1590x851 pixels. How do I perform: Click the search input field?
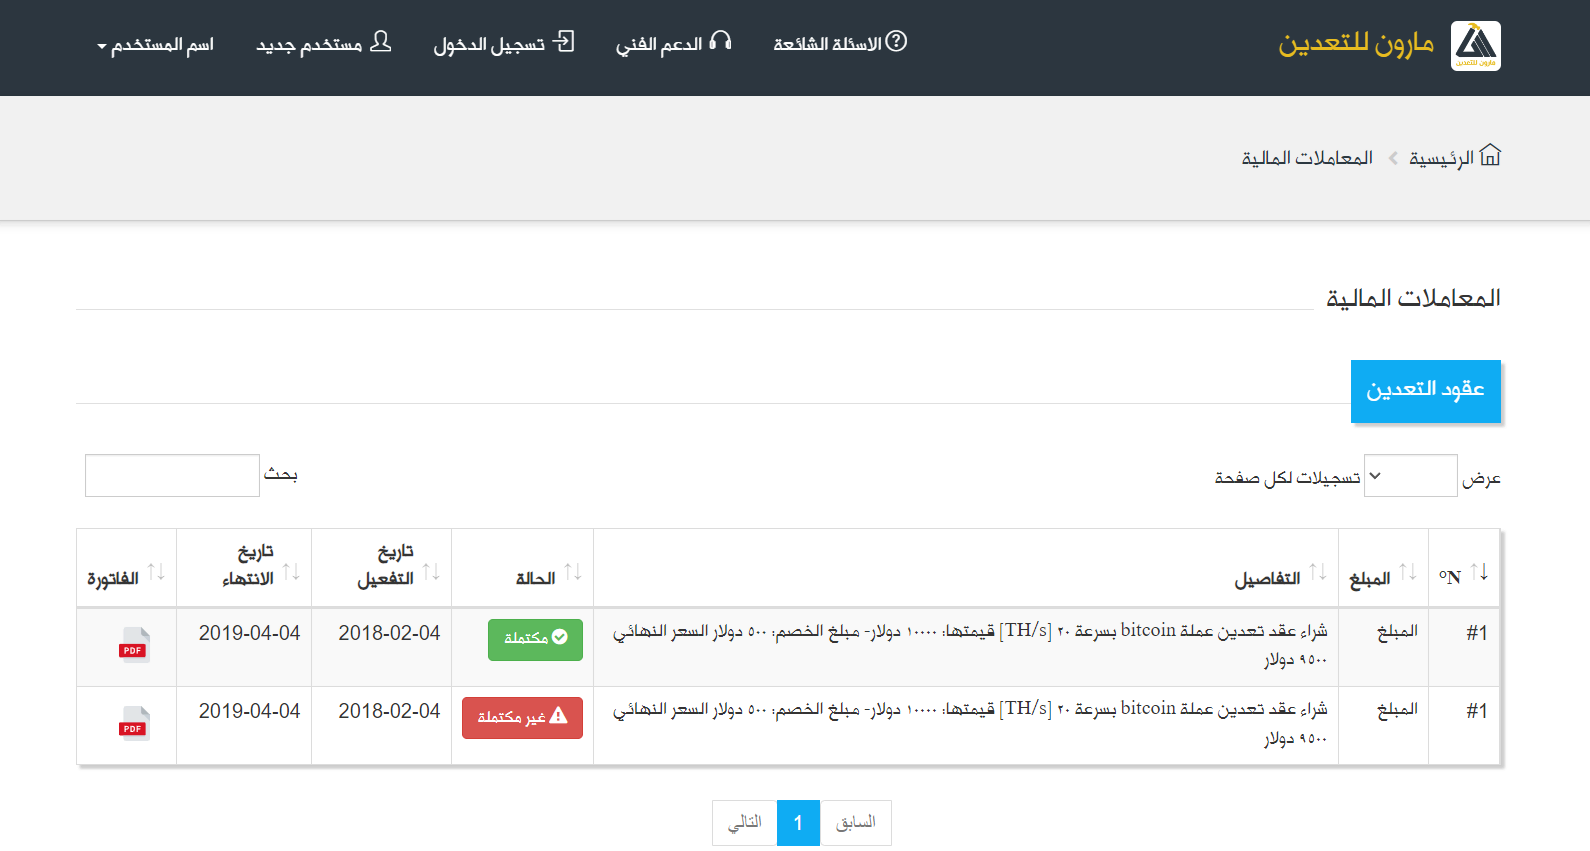[172, 476]
